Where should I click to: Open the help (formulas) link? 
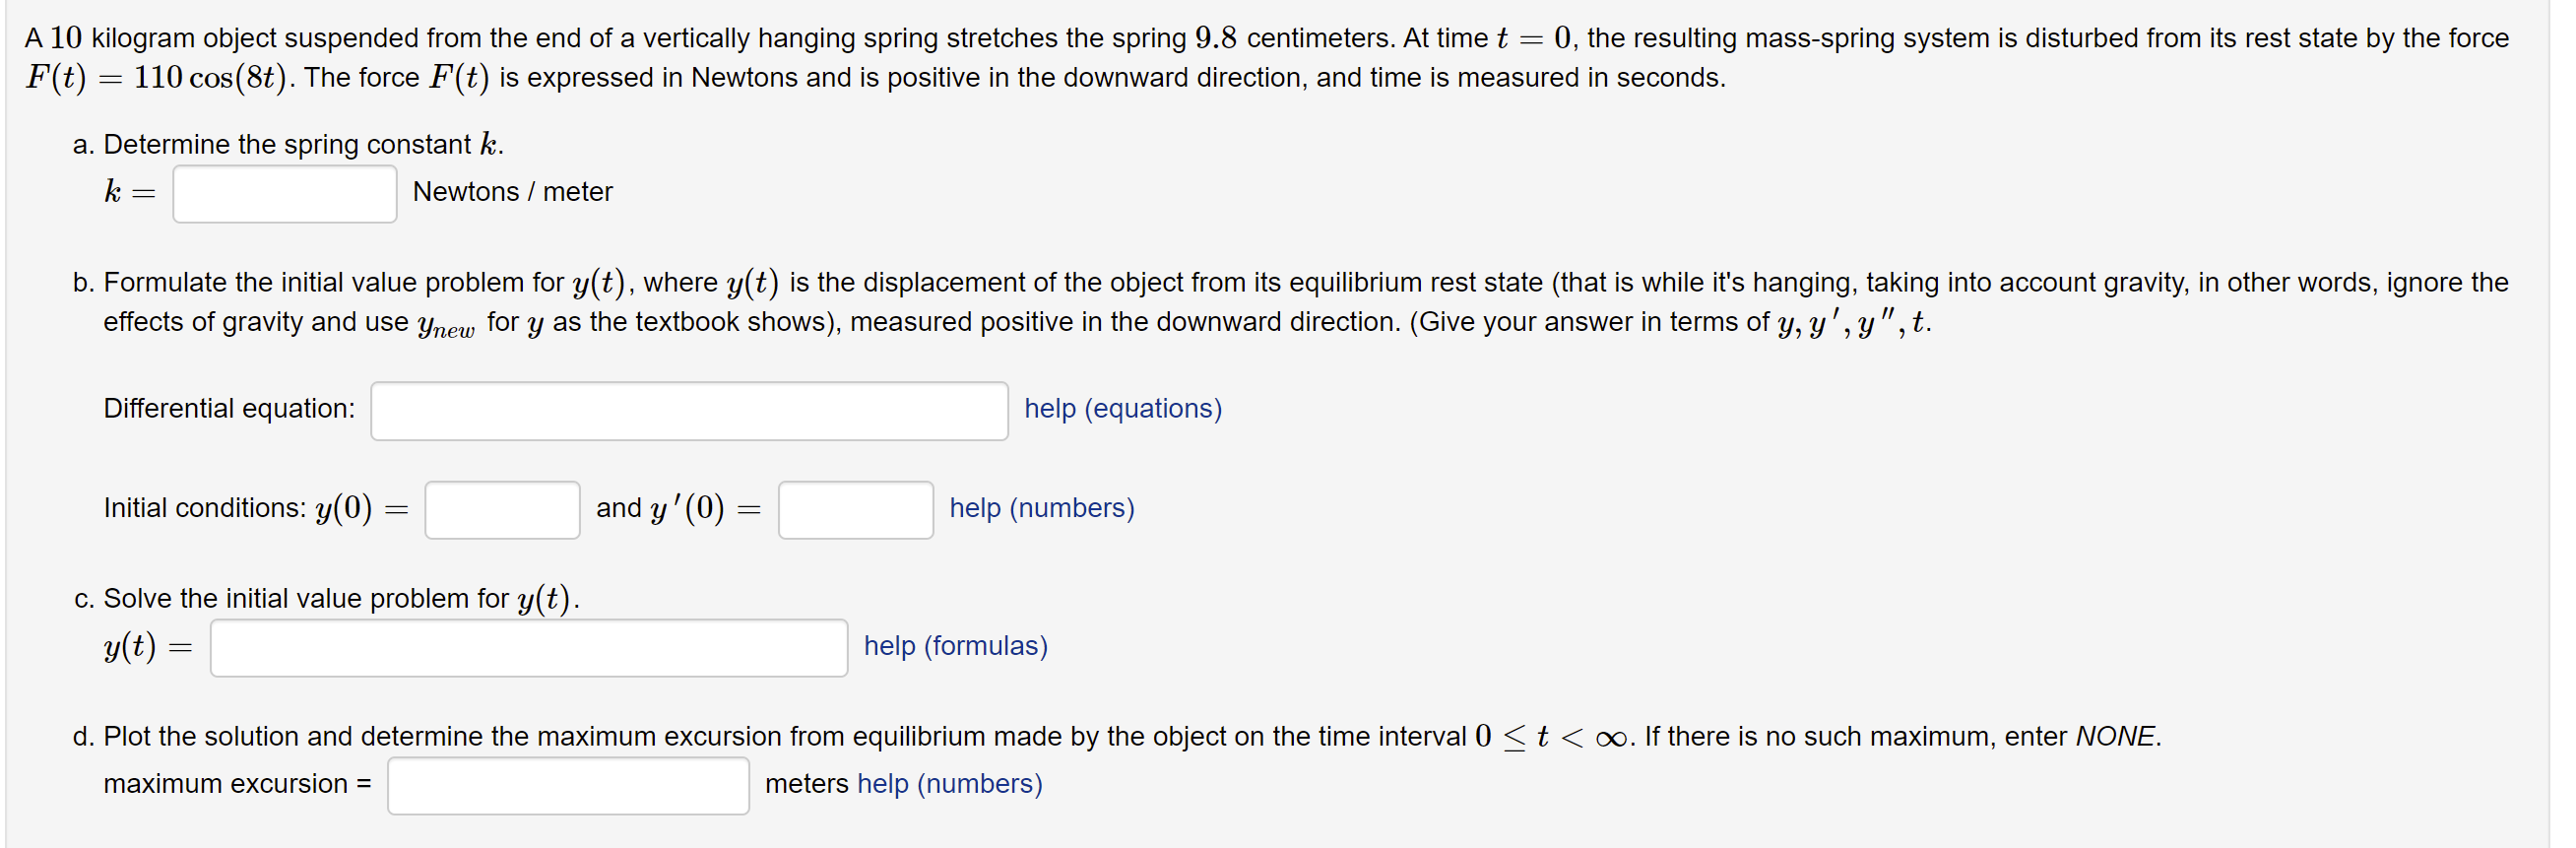pos(955,647)
